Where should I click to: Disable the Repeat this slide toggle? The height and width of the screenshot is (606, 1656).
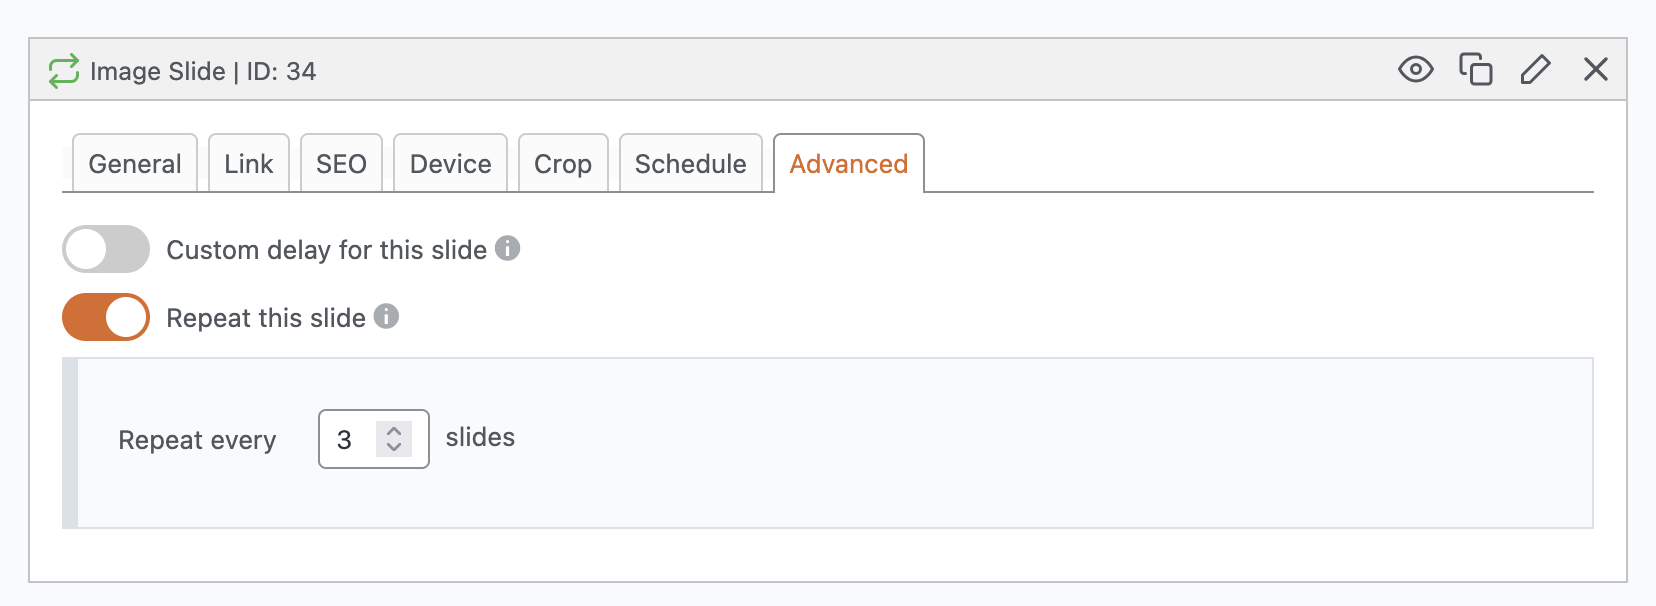pos(106,317)
